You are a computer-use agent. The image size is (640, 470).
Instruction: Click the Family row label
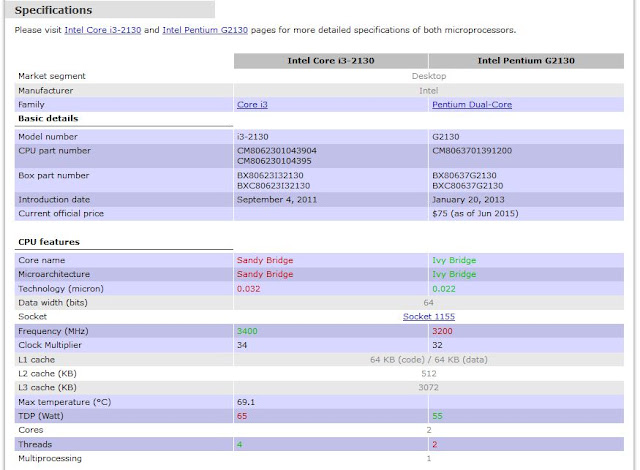pyautogui.click(x=31, y=104)
